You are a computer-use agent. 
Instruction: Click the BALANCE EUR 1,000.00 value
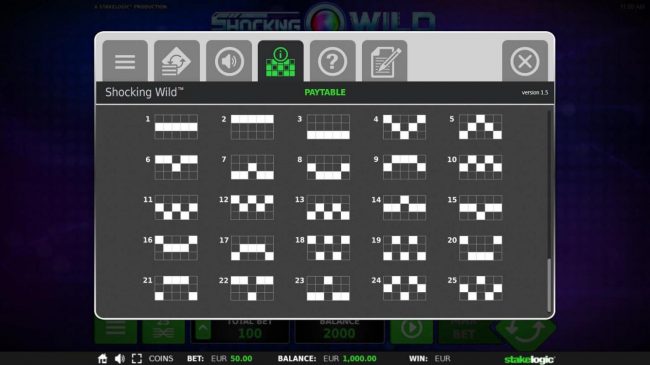[327, 358]
